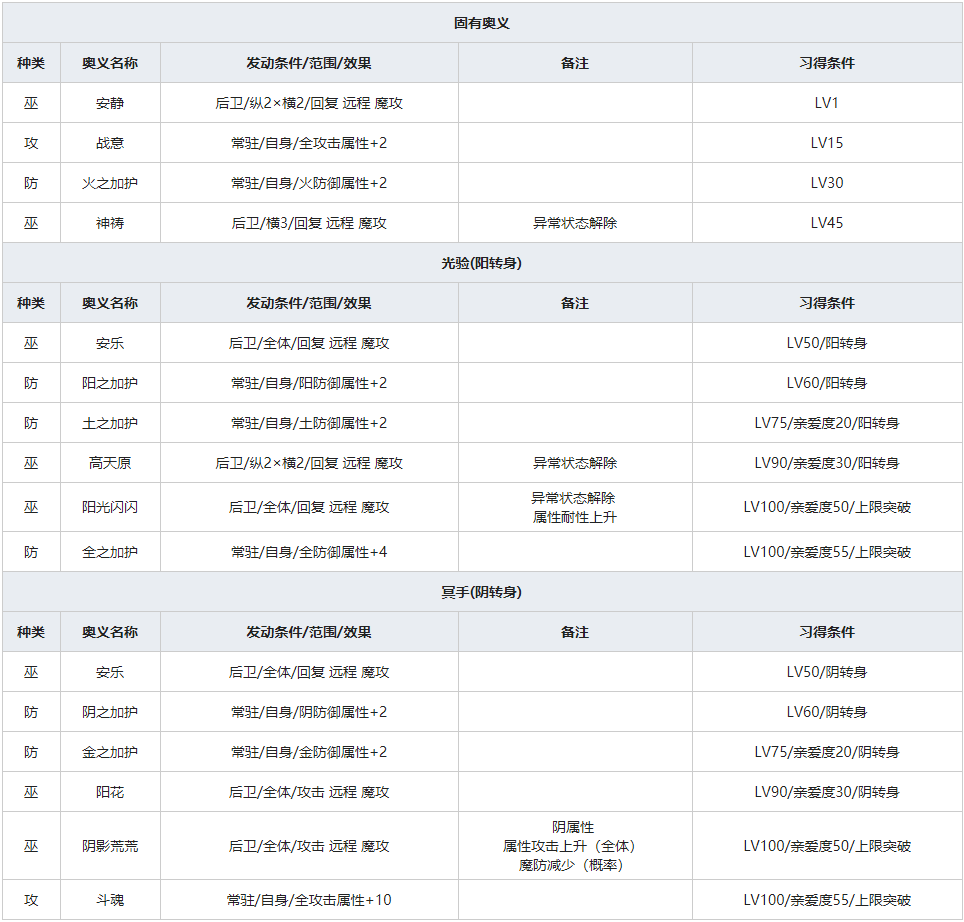Image resolution: width=964 pixels, height=922 pixels.
Task: Select the requirement "LV75/亲爱度20/阳转身"
Action: click(x=827, y=423)
